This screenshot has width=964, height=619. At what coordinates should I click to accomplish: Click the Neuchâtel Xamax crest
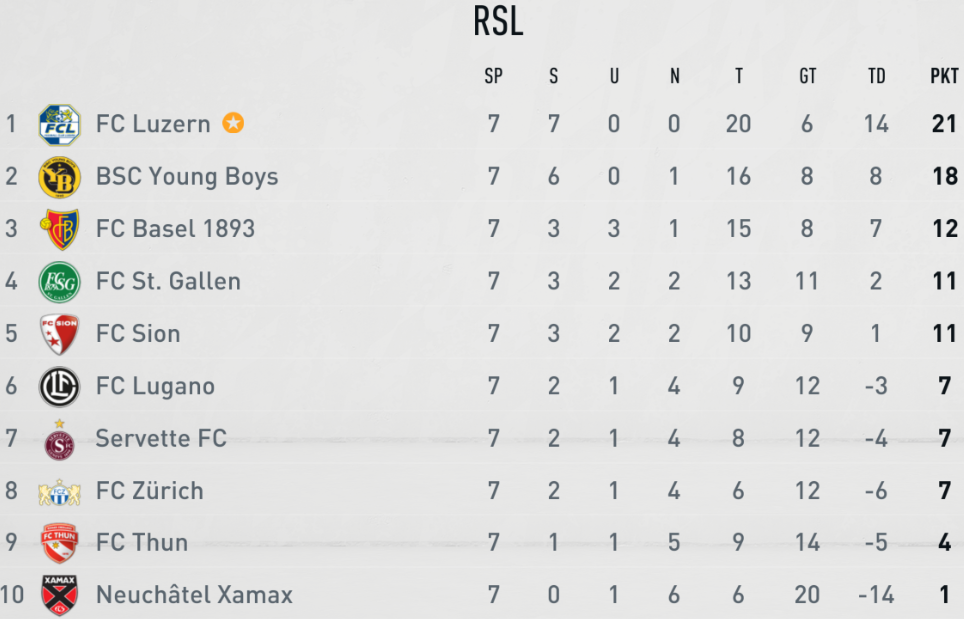(59, 595)
